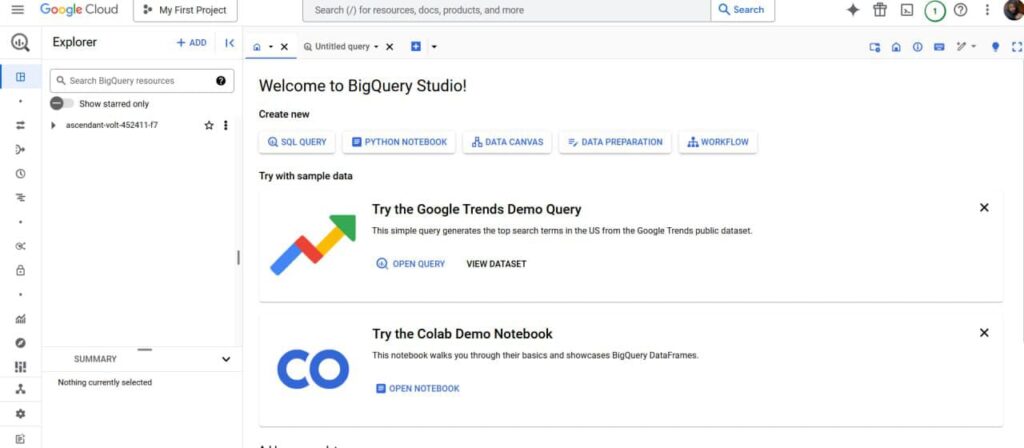Open the chart Monitoring icon in sidebar

pyautogui.click(x=20, y=319)
